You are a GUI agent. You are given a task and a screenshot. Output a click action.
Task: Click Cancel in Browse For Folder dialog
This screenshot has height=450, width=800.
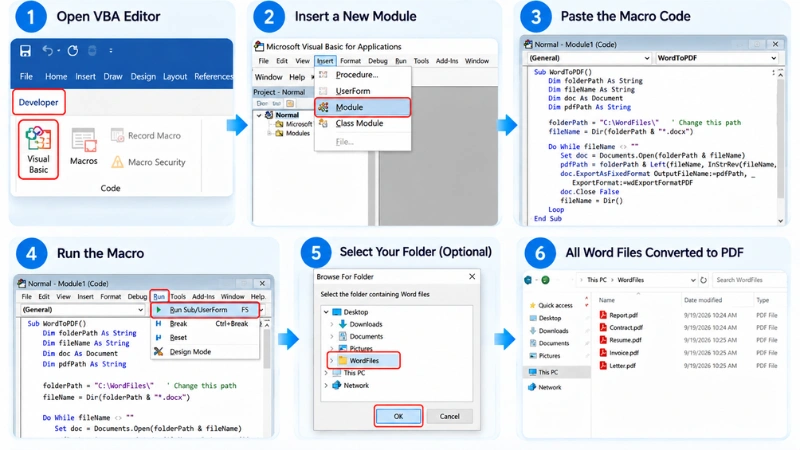pyautogui.click(x=449, y=416)
